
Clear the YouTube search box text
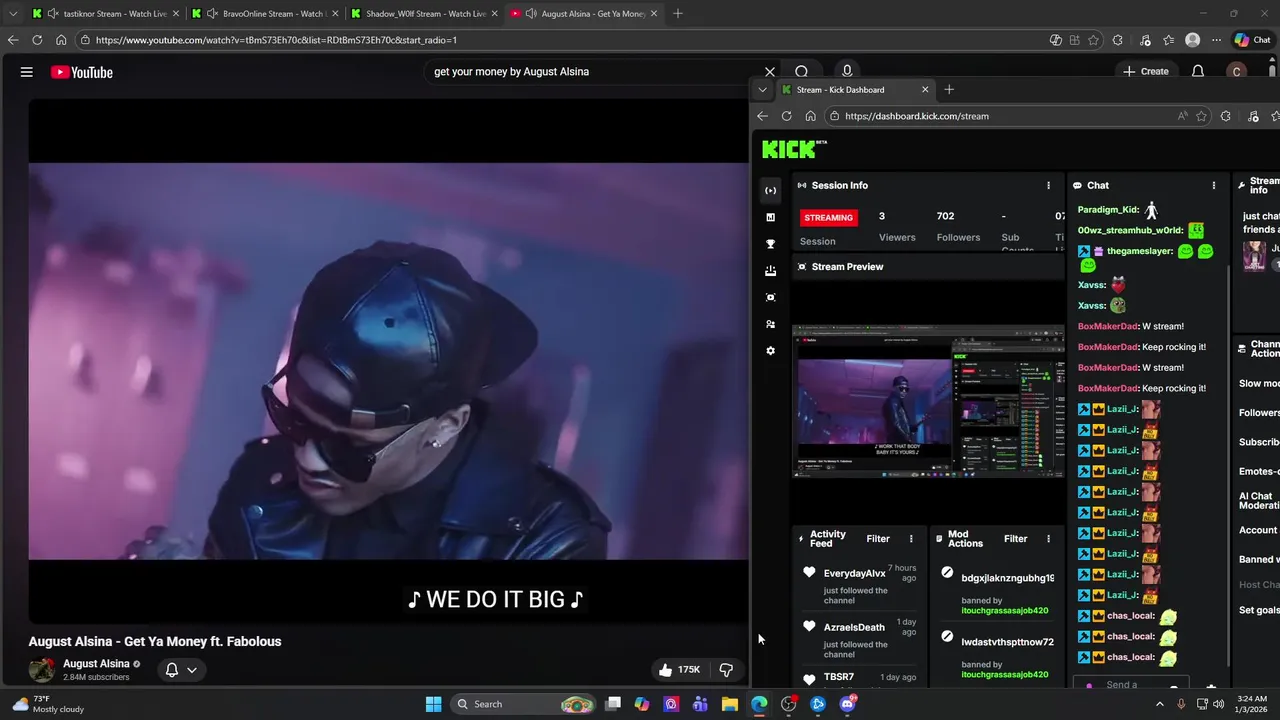coord(770,72)
